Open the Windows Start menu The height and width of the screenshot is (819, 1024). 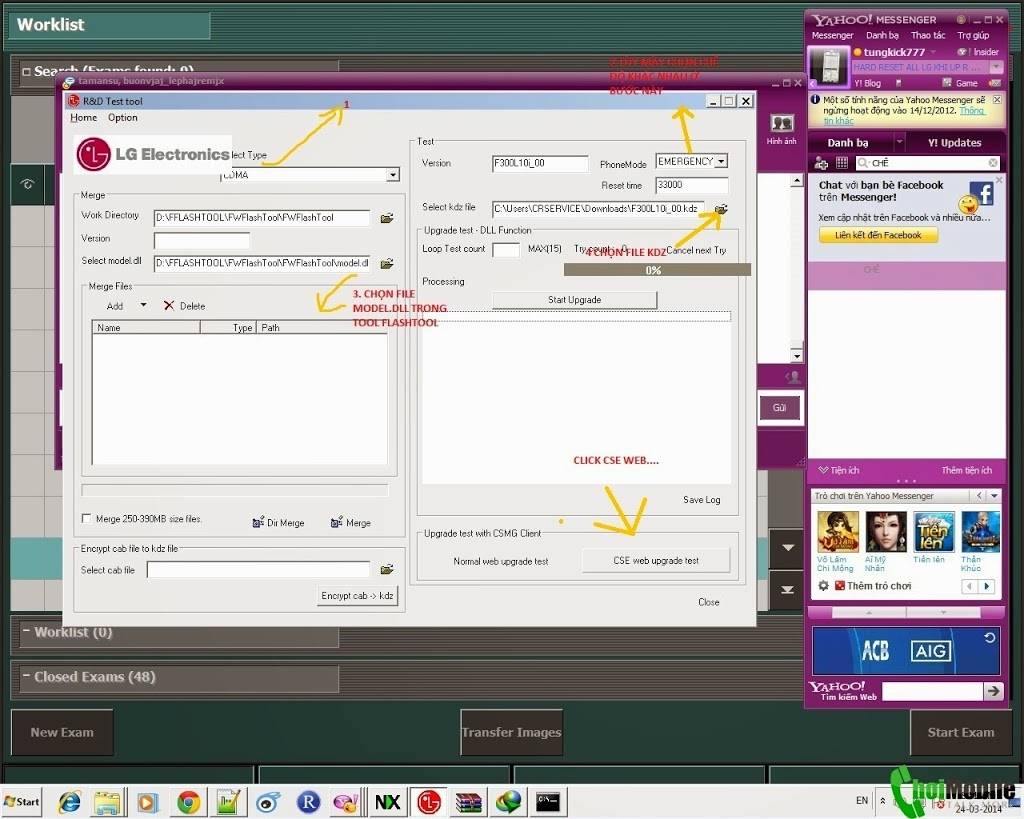point(22,801)
